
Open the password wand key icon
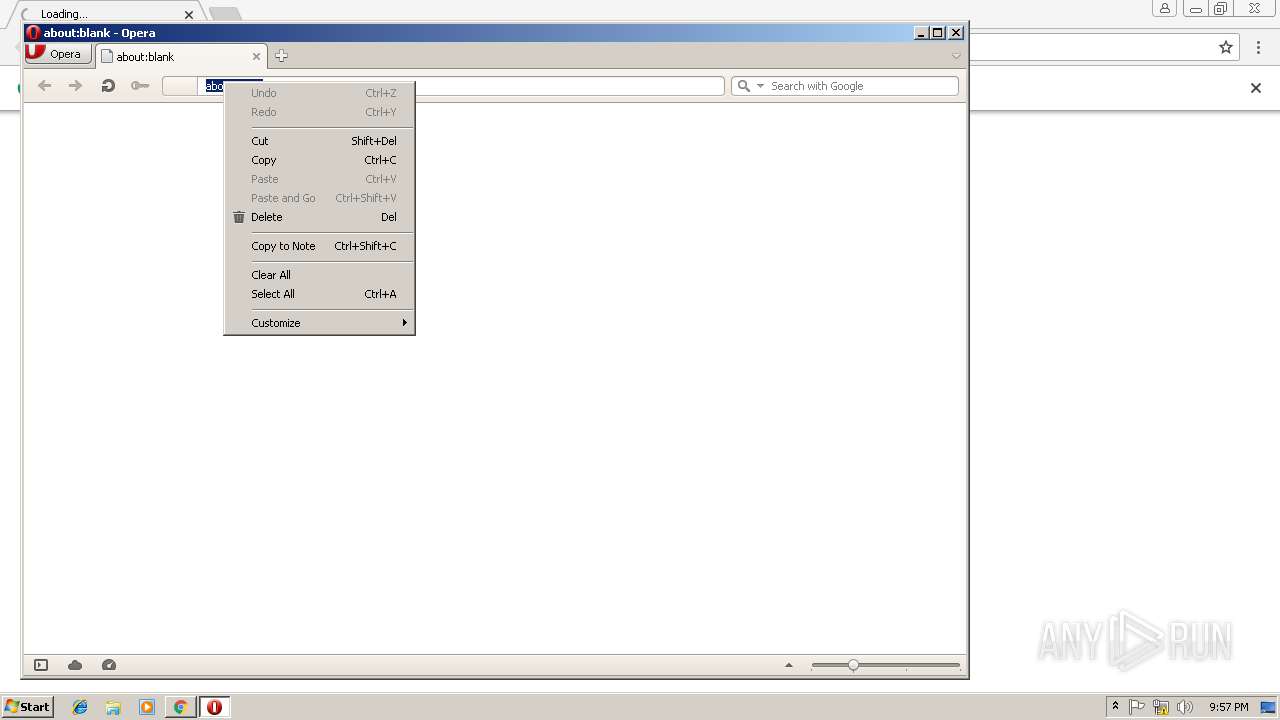[x=140, y=86]
